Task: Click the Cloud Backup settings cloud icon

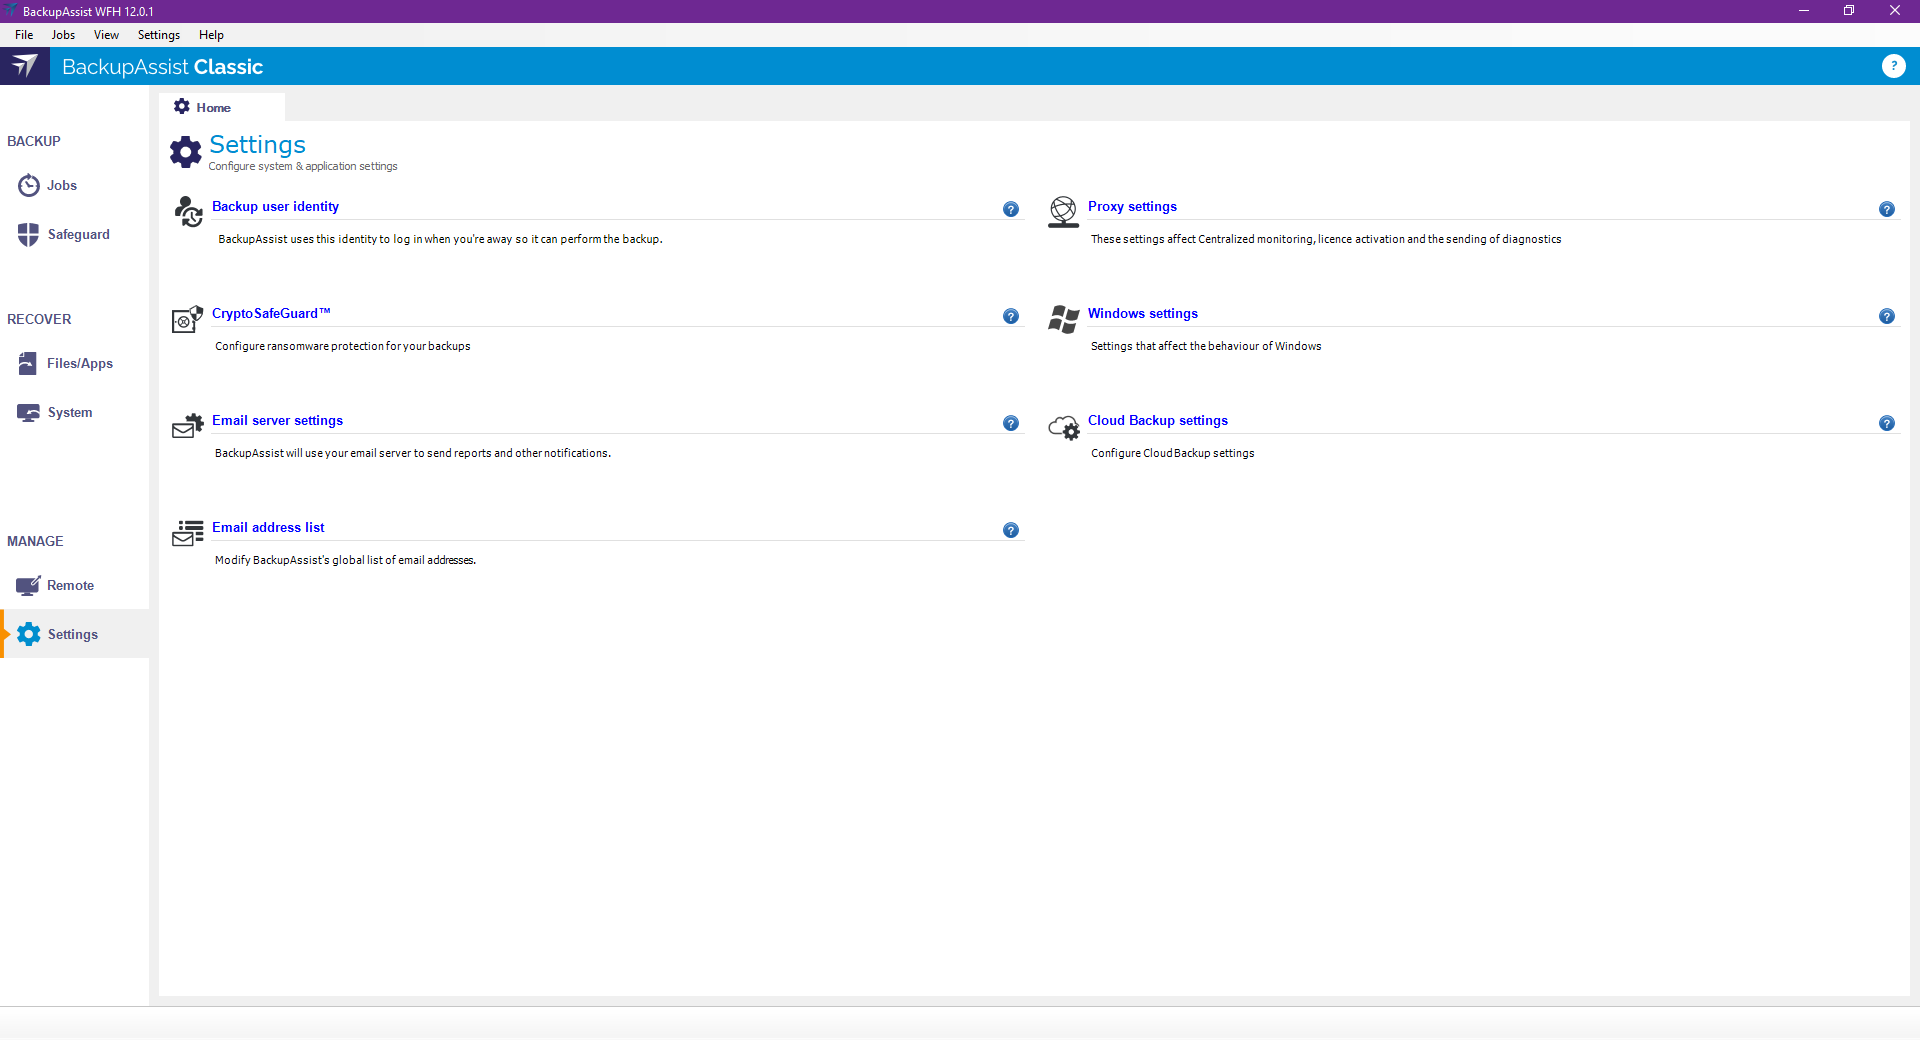Action: coord(1063,427)
